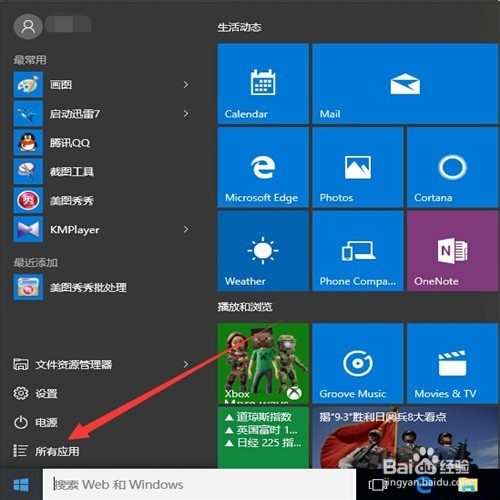
Task: Open the green finance stock index tile
Action: point(263,437)
